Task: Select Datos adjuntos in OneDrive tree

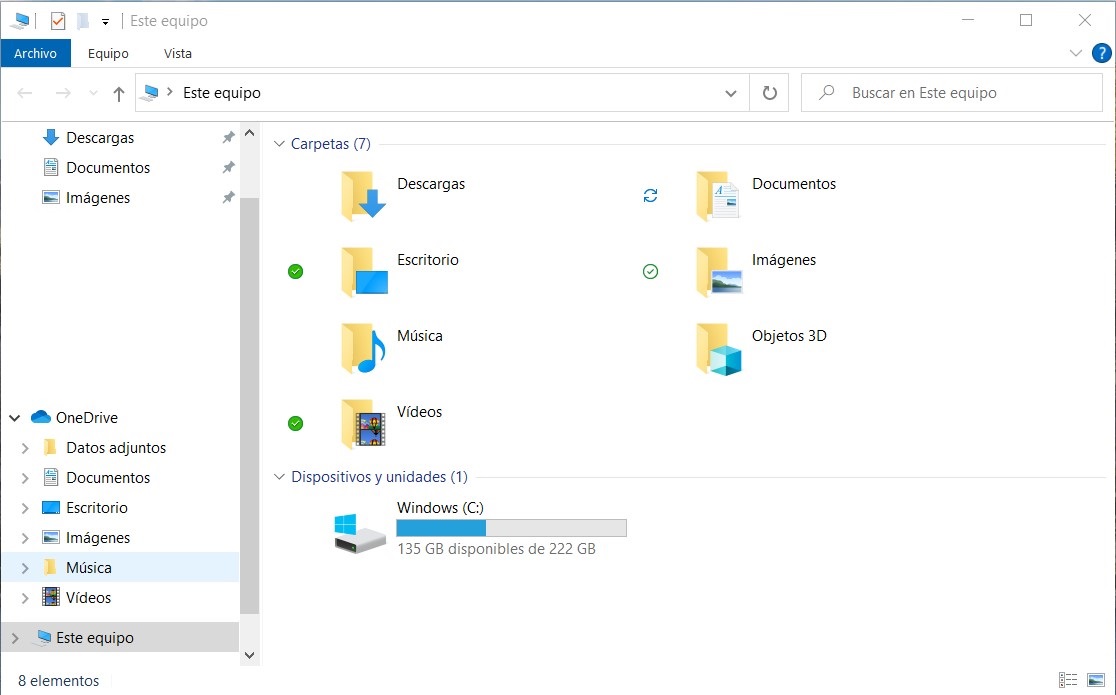Action: [x=116, y=448]
